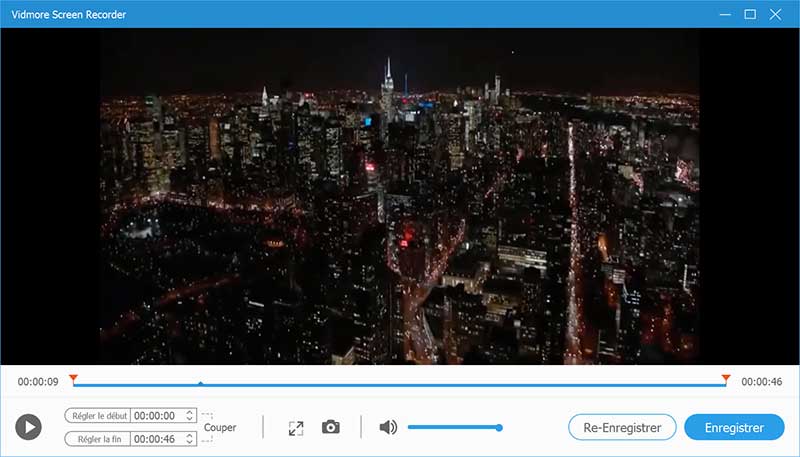Save recording with Enregistrer button
Screen dimensions: 800x457
pos(735,427)
